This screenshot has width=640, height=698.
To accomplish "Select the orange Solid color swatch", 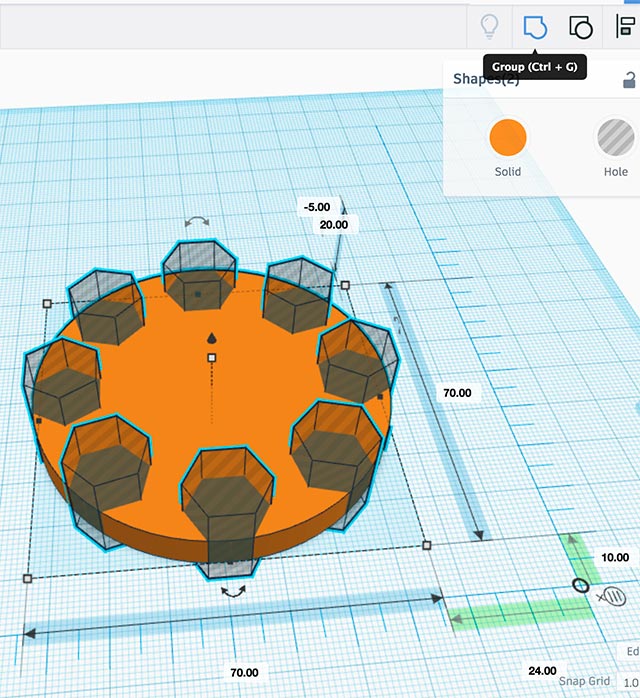I will coord(508,137).
